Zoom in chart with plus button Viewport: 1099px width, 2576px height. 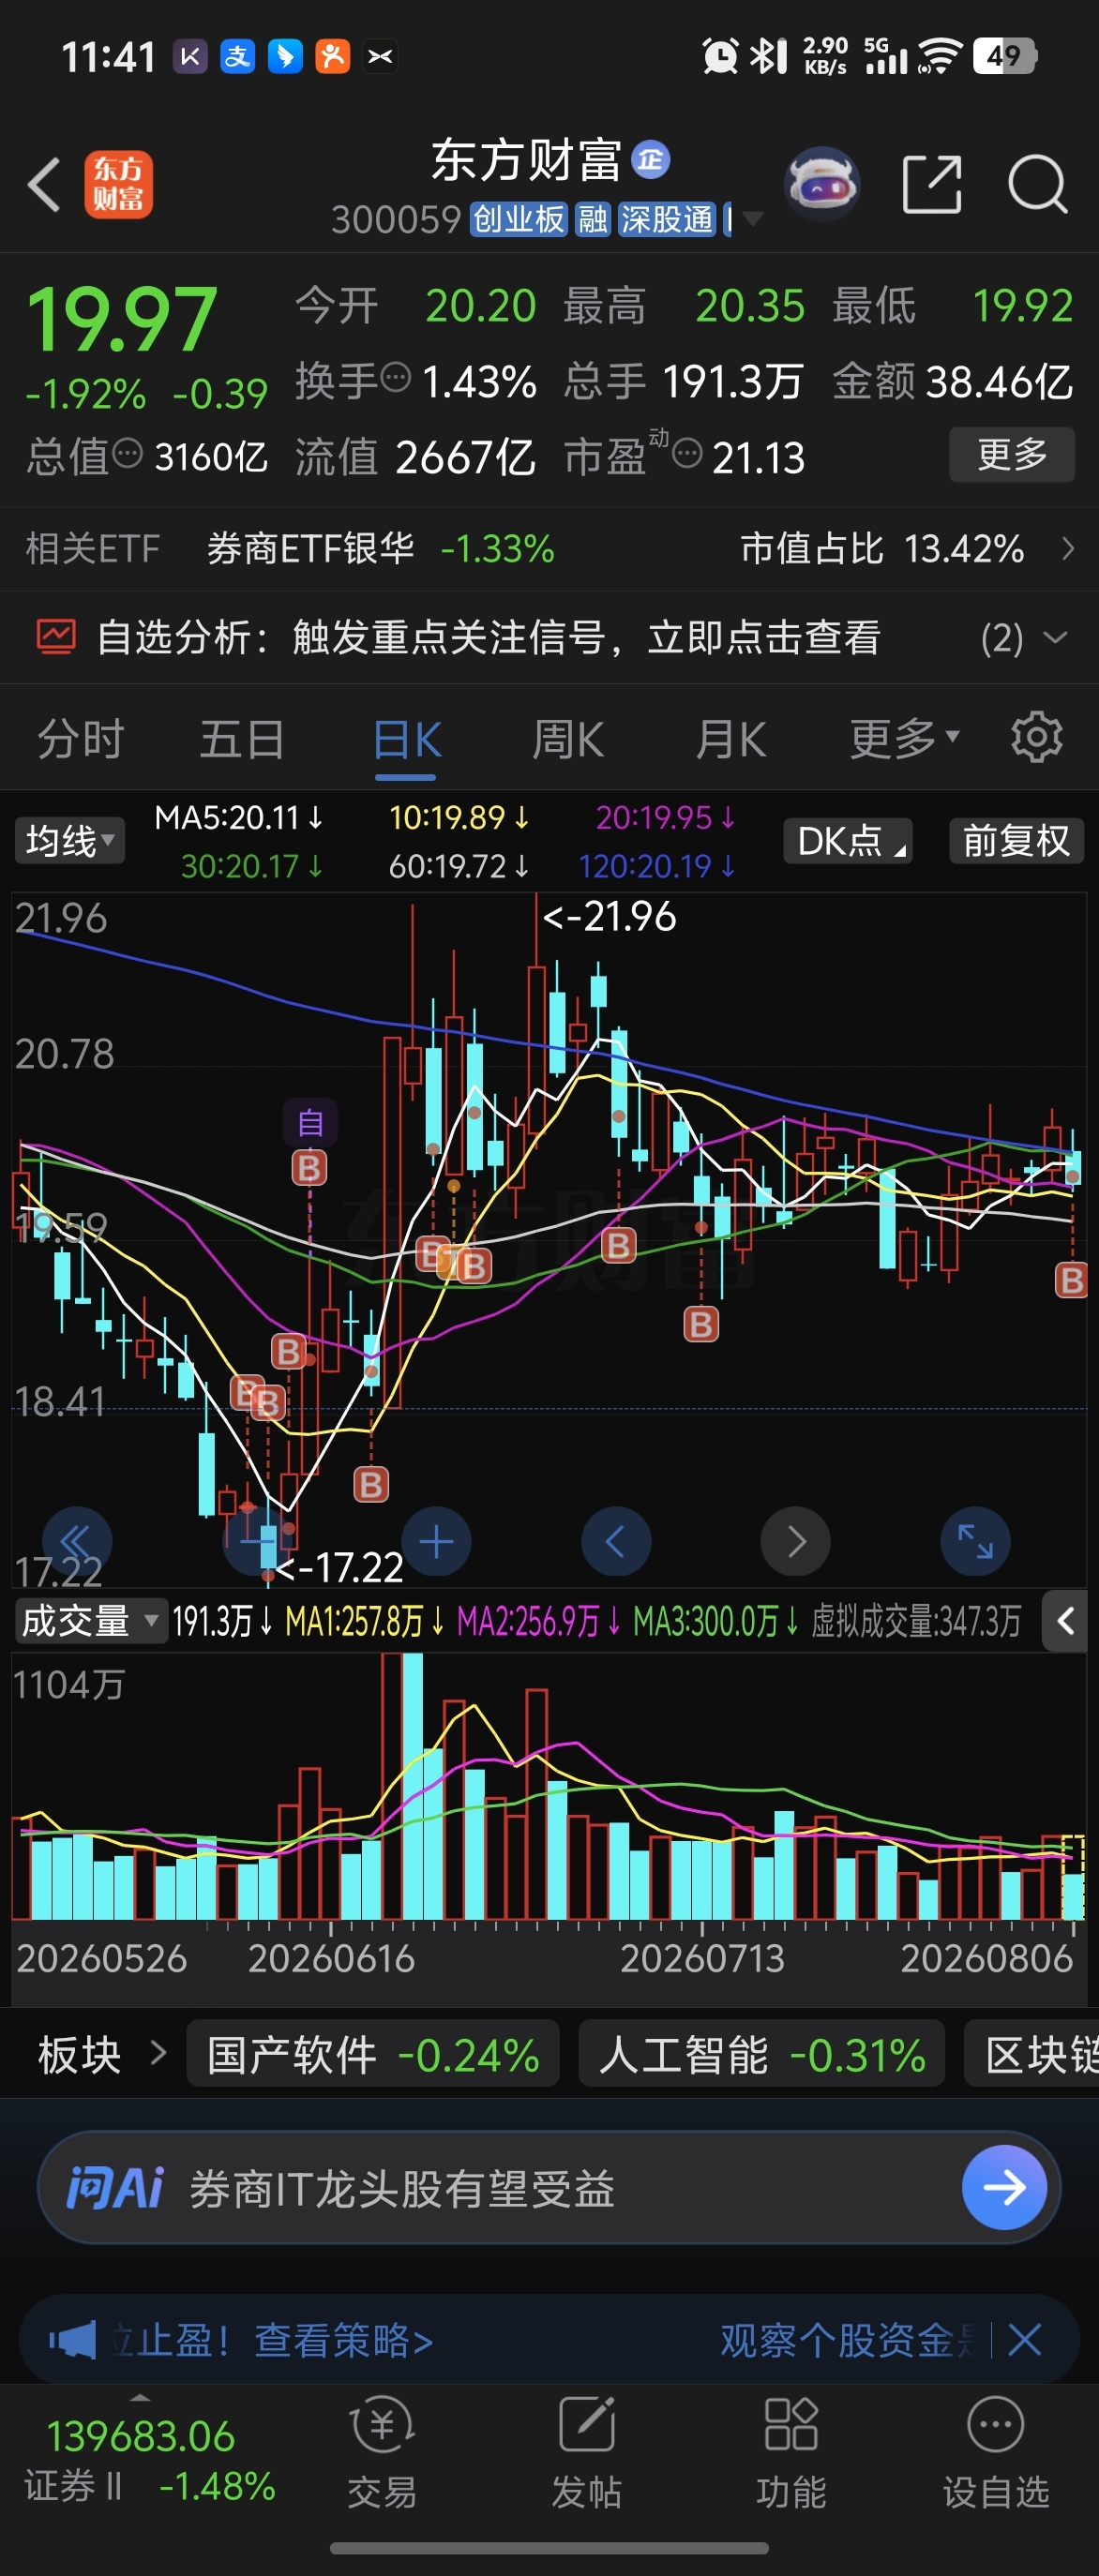coord(436,1541)
